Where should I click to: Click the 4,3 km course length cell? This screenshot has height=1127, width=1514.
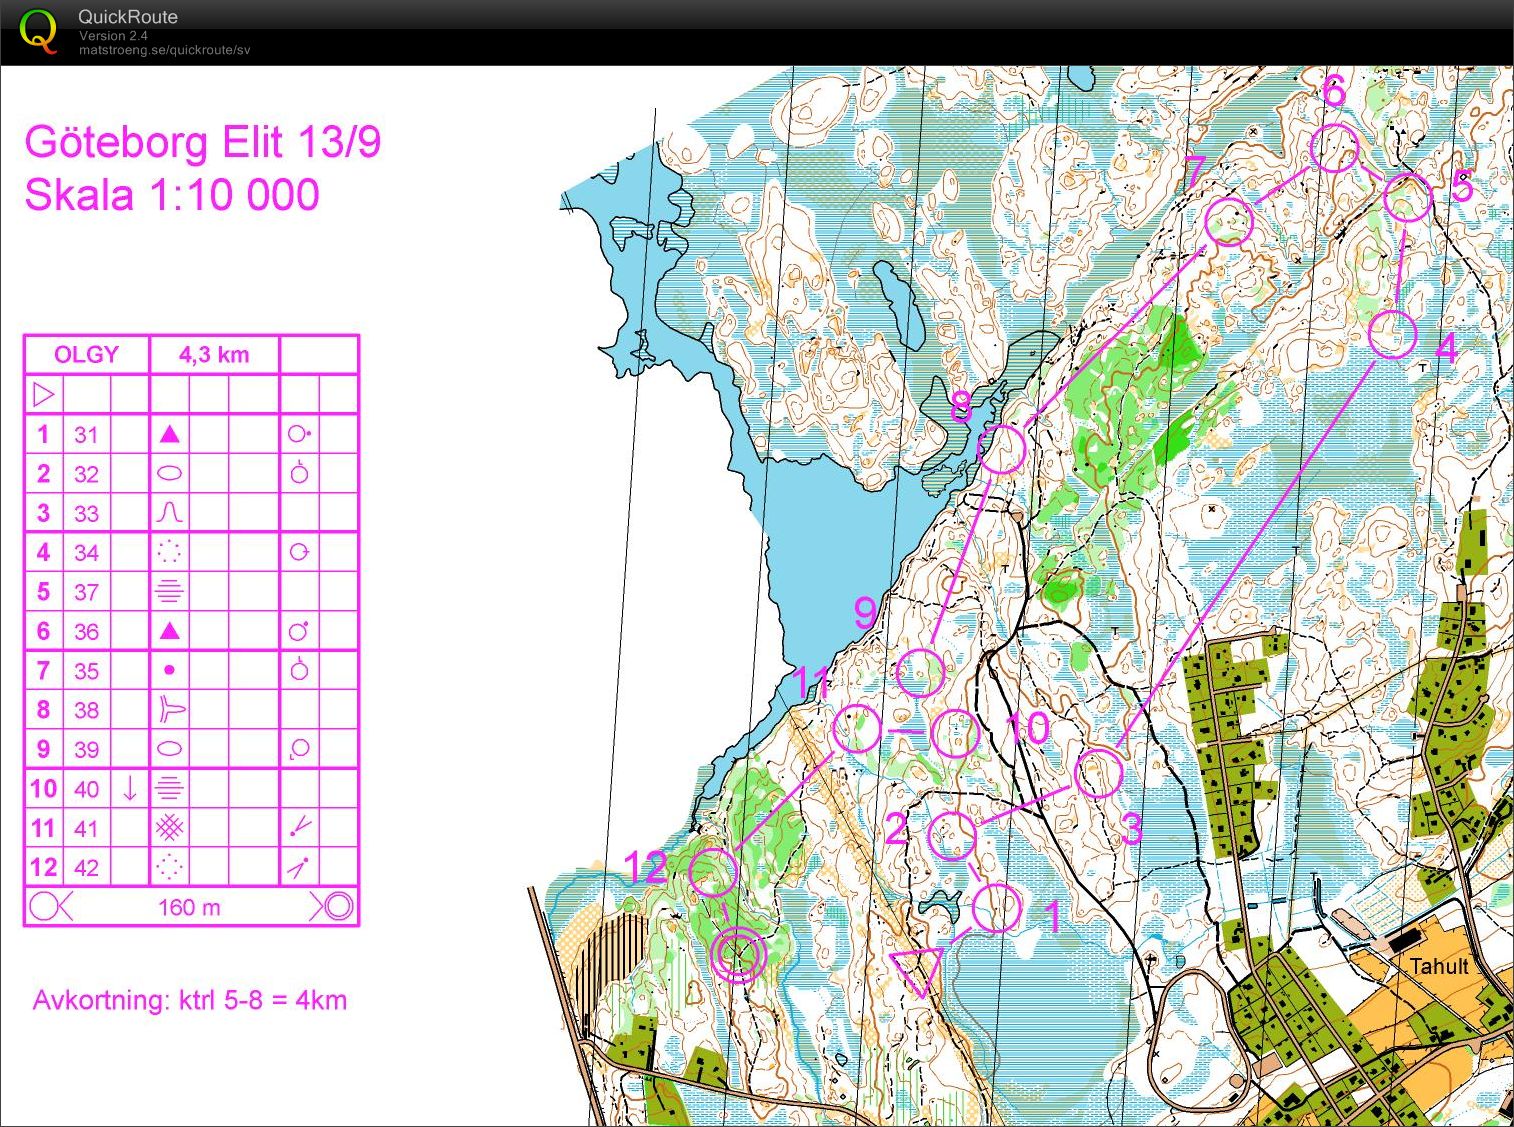coord(214,355)
